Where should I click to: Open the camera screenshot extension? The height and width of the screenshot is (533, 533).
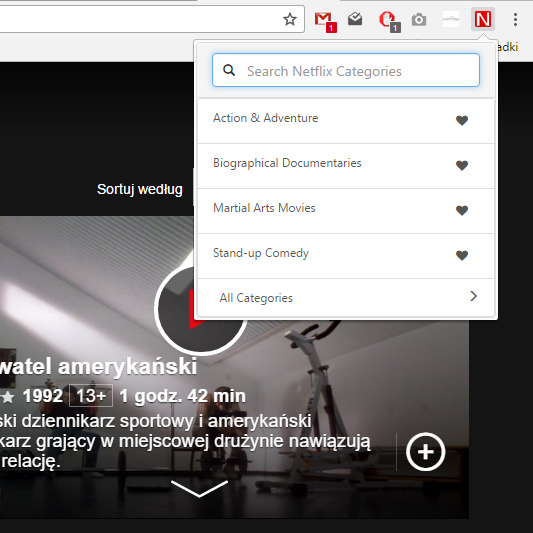point(419,20)
